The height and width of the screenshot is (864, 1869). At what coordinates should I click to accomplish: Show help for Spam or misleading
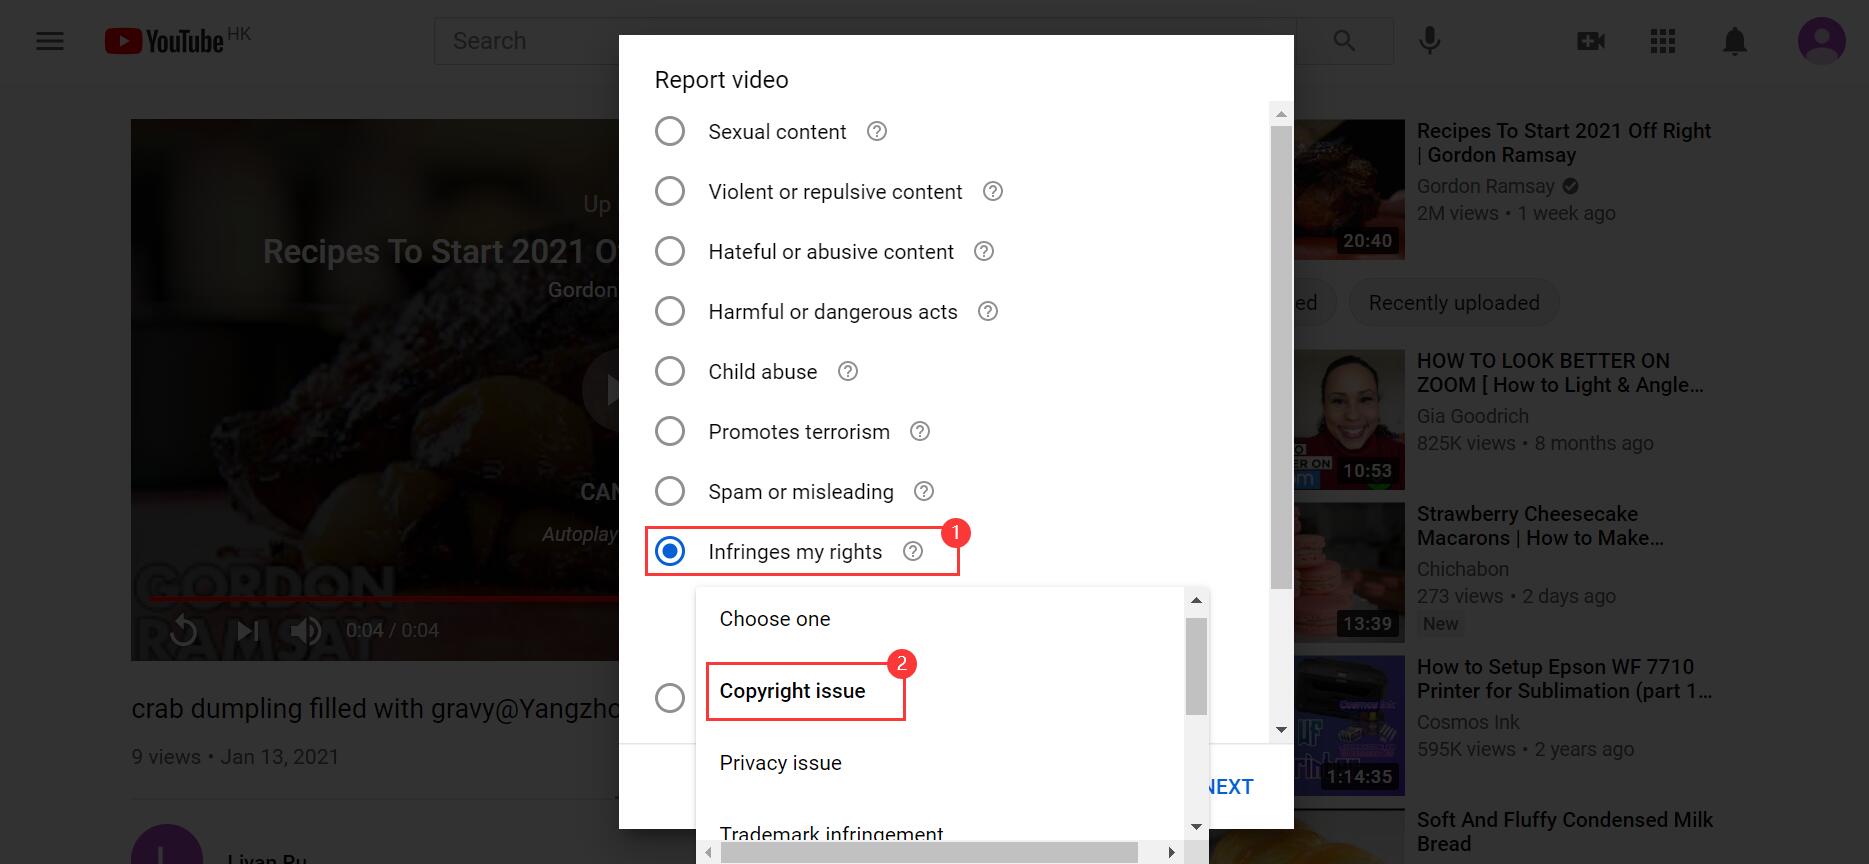(x=924, y=491)
